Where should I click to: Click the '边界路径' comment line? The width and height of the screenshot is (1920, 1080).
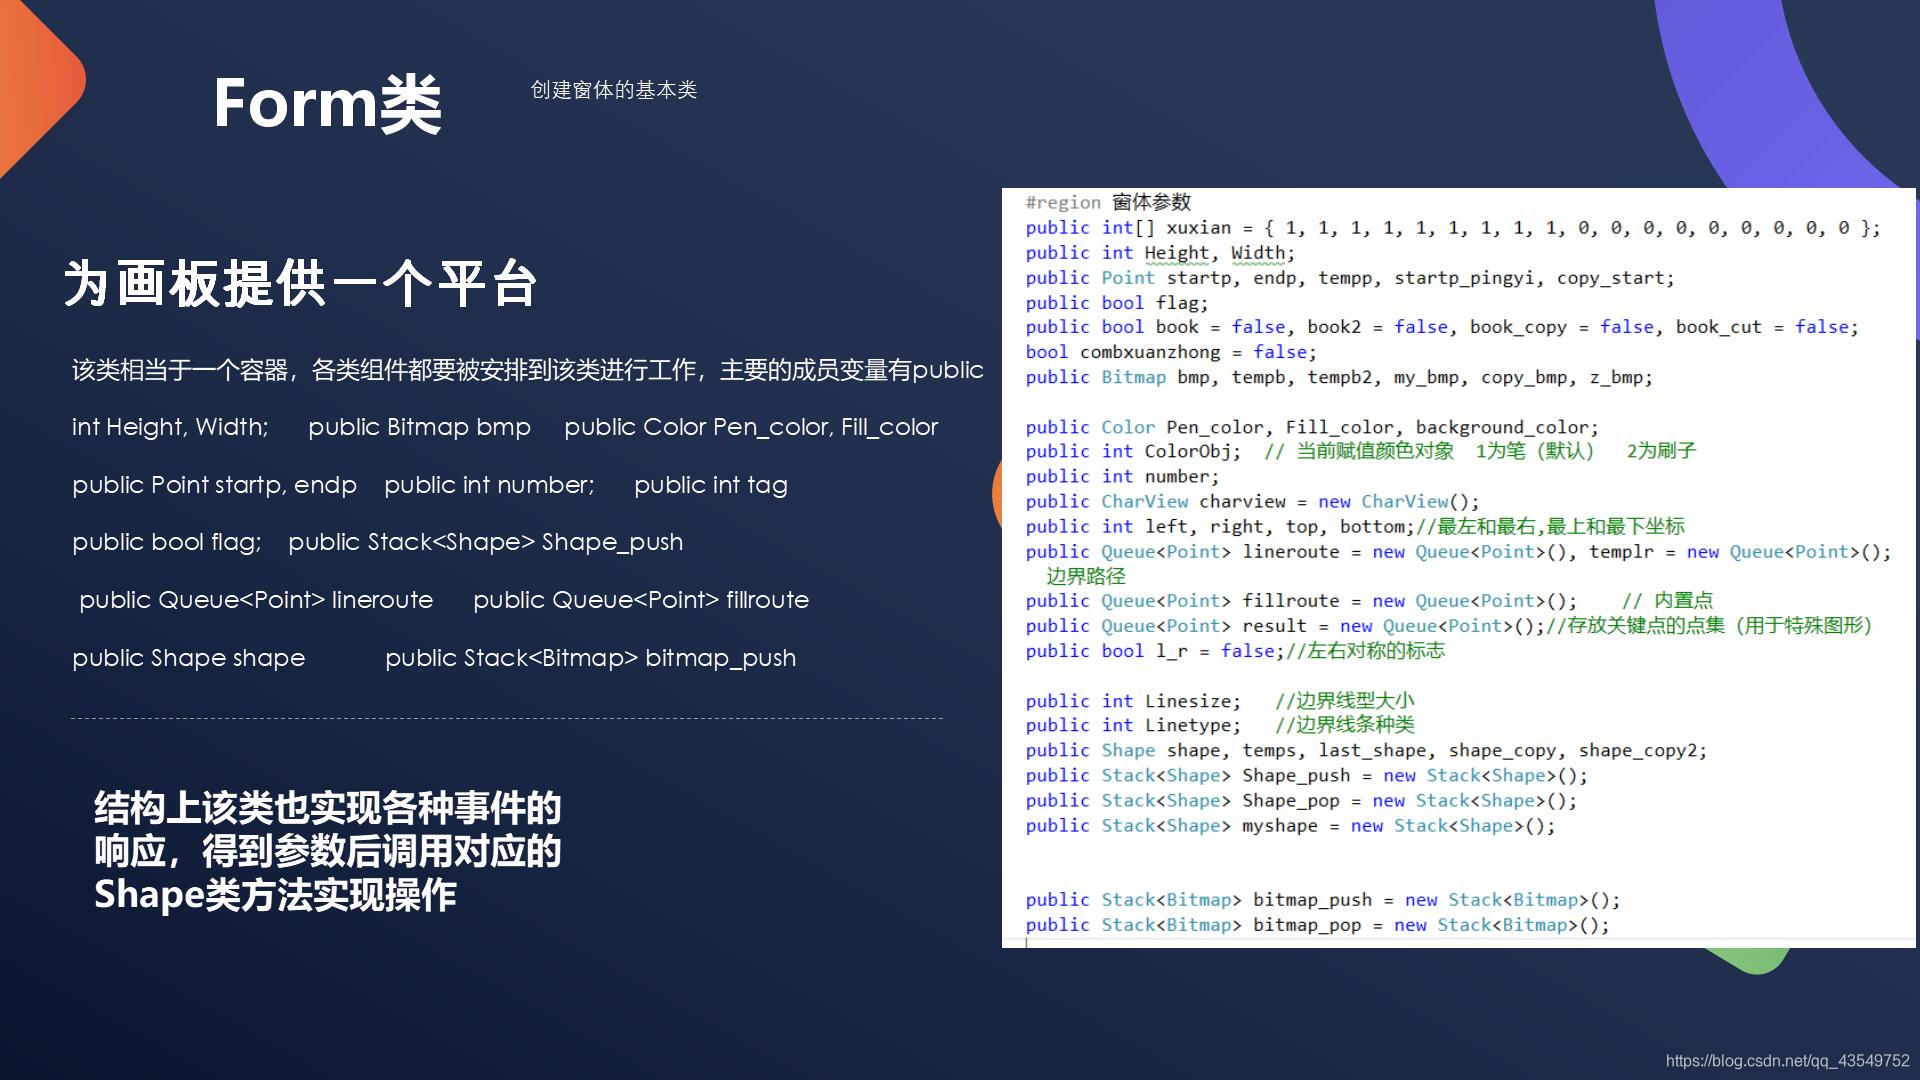(1086, 576)
